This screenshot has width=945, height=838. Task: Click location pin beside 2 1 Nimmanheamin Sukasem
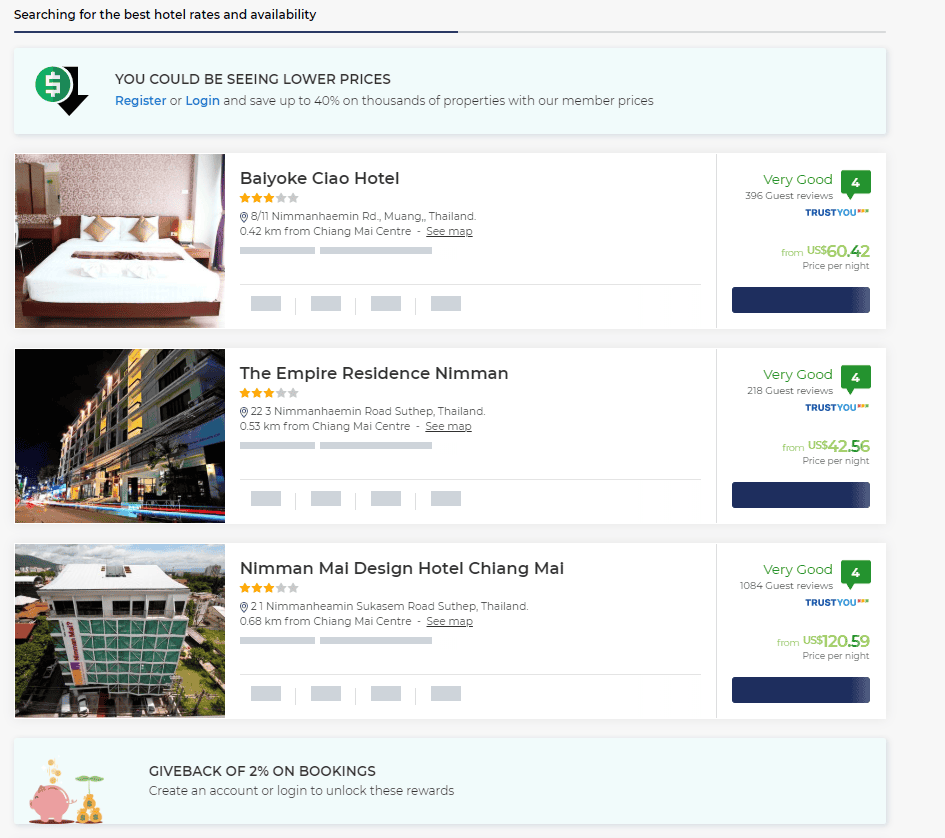244,607
